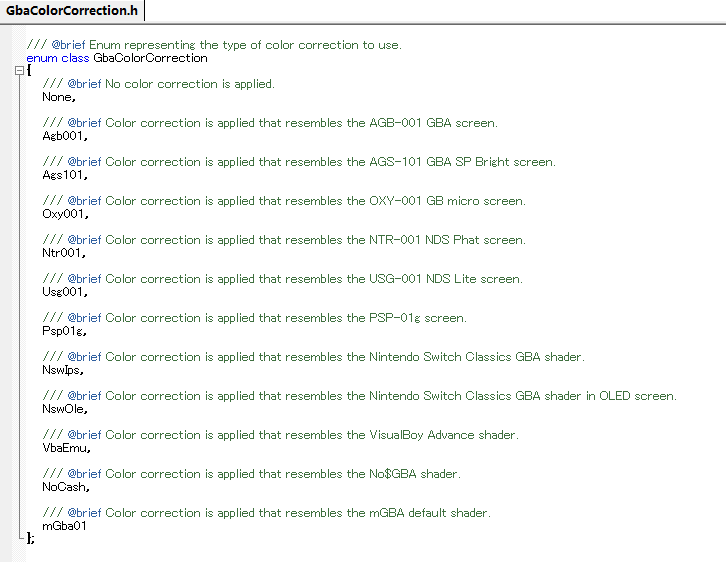Click the 'Usg001,' enumerator
This screenshot has width=726, height=562.
click(65, 292)
